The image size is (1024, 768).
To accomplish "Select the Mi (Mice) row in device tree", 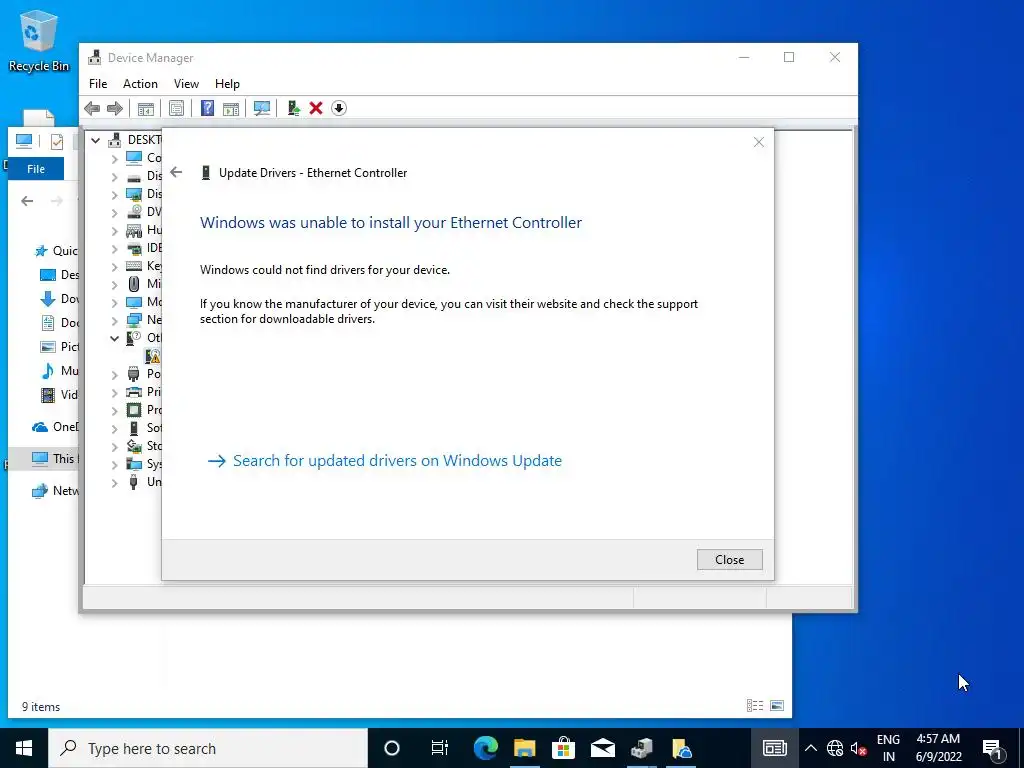I will (x=144, y=284).
